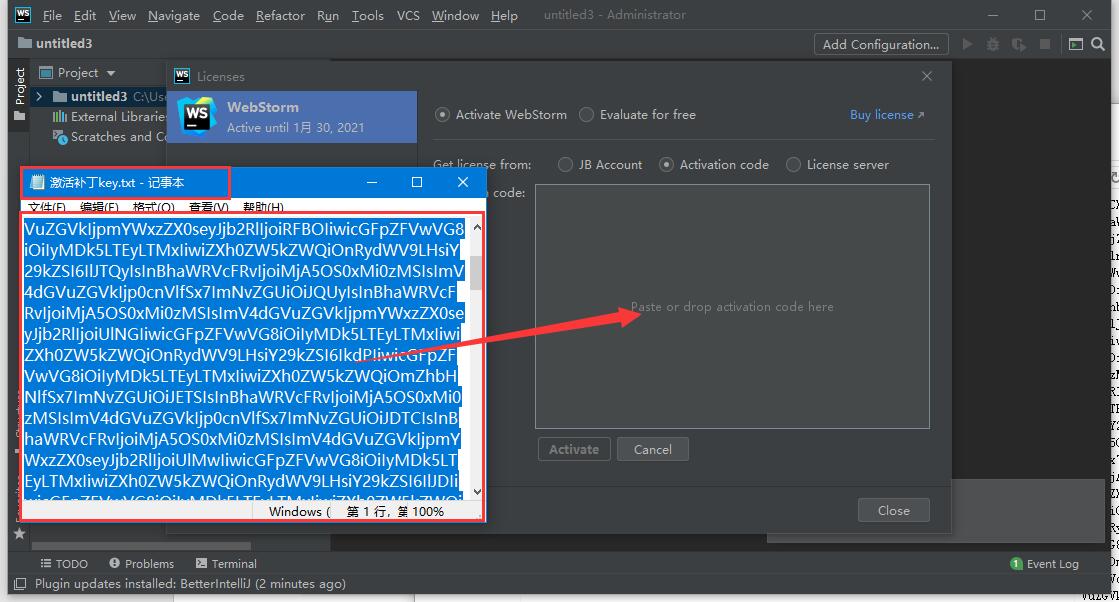
Task: Open the VCS menu
Action: pos(408,15)
